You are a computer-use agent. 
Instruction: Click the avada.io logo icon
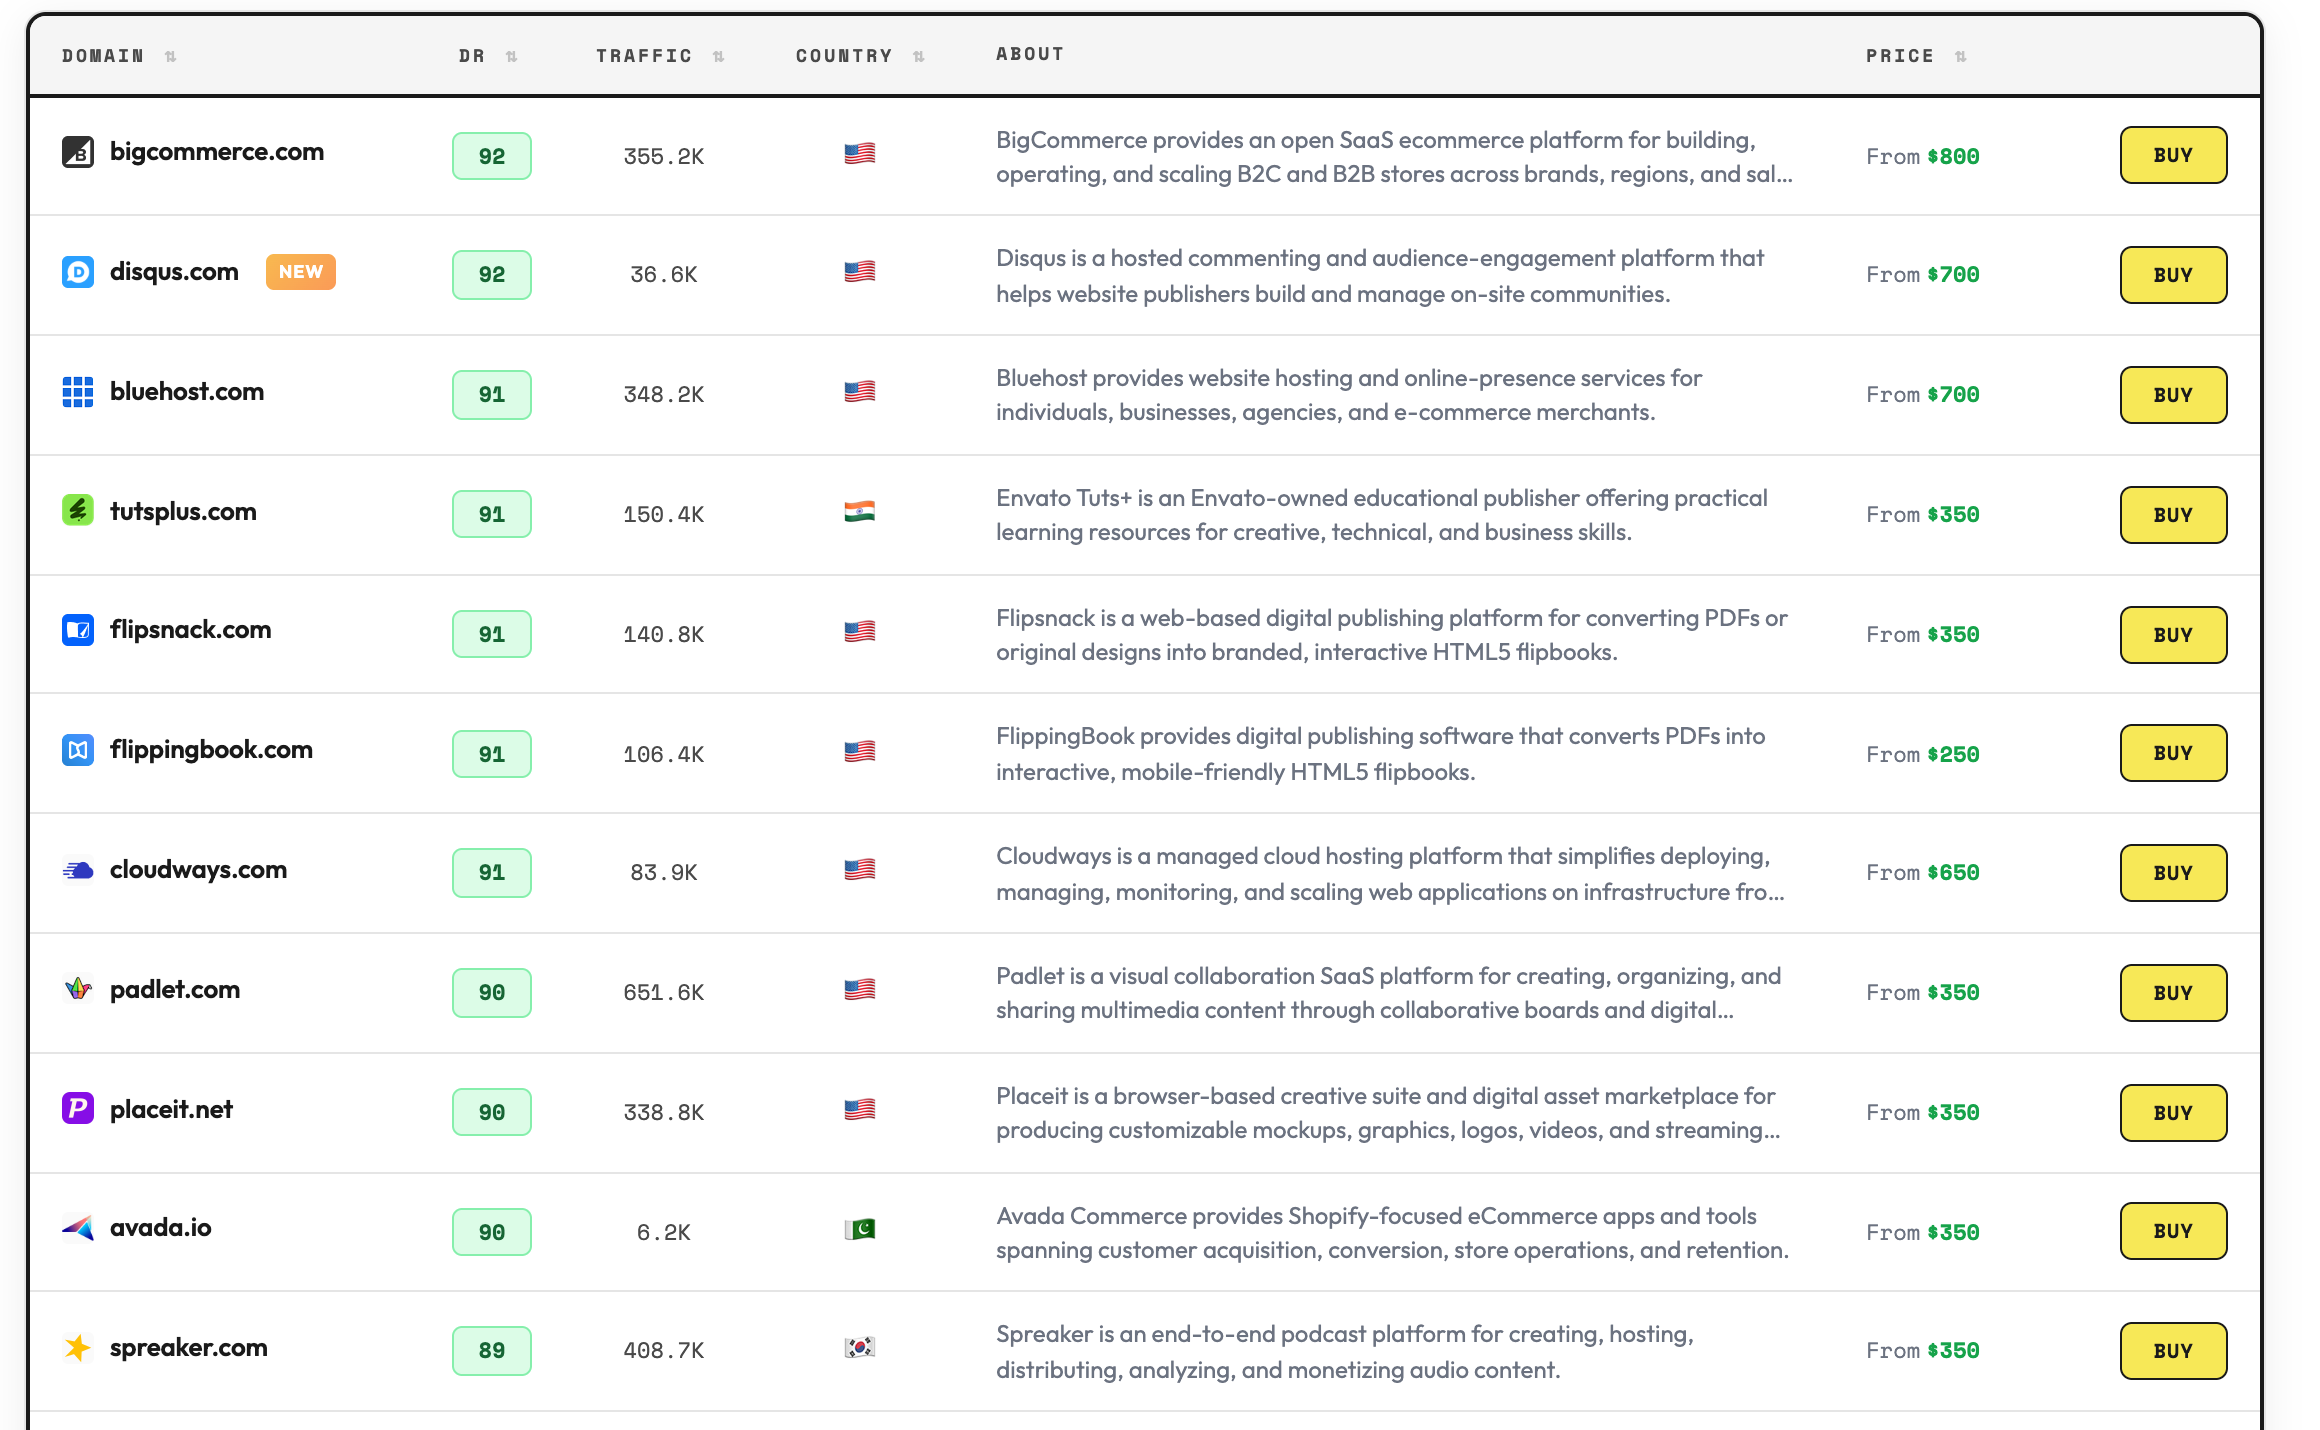click(x=78, y=1228)
